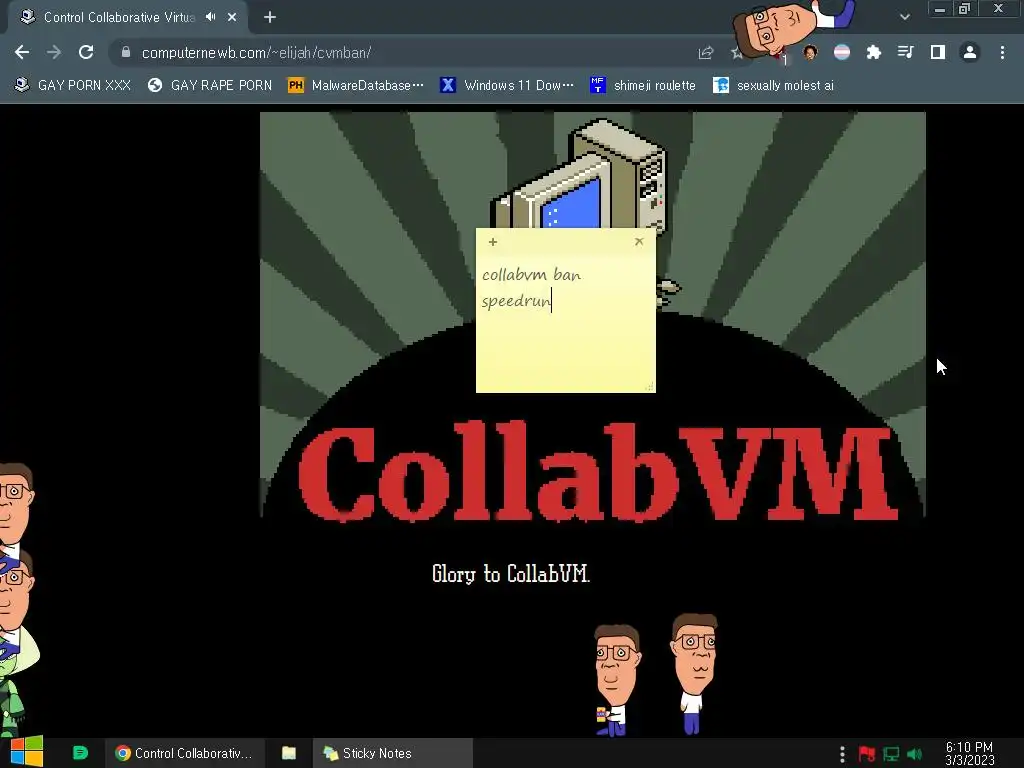Open the media control playlist icon

coord(906,52)
